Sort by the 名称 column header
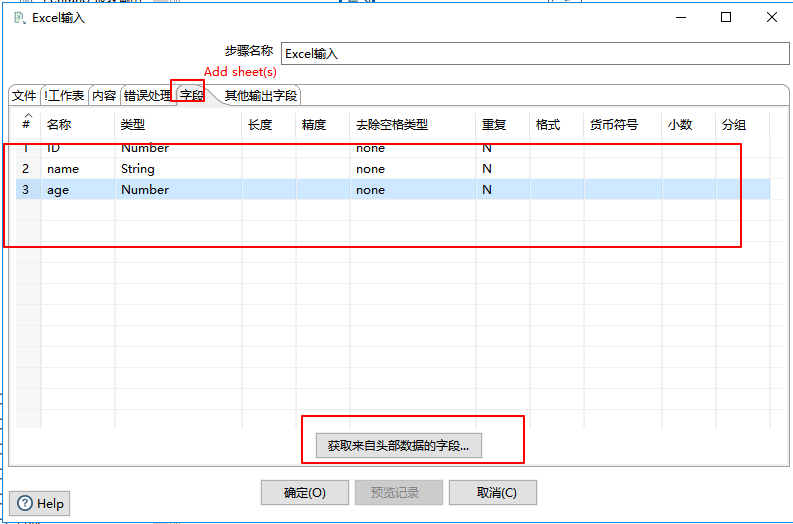Viewport: 793px width, 524px height. tap(78, 124)
